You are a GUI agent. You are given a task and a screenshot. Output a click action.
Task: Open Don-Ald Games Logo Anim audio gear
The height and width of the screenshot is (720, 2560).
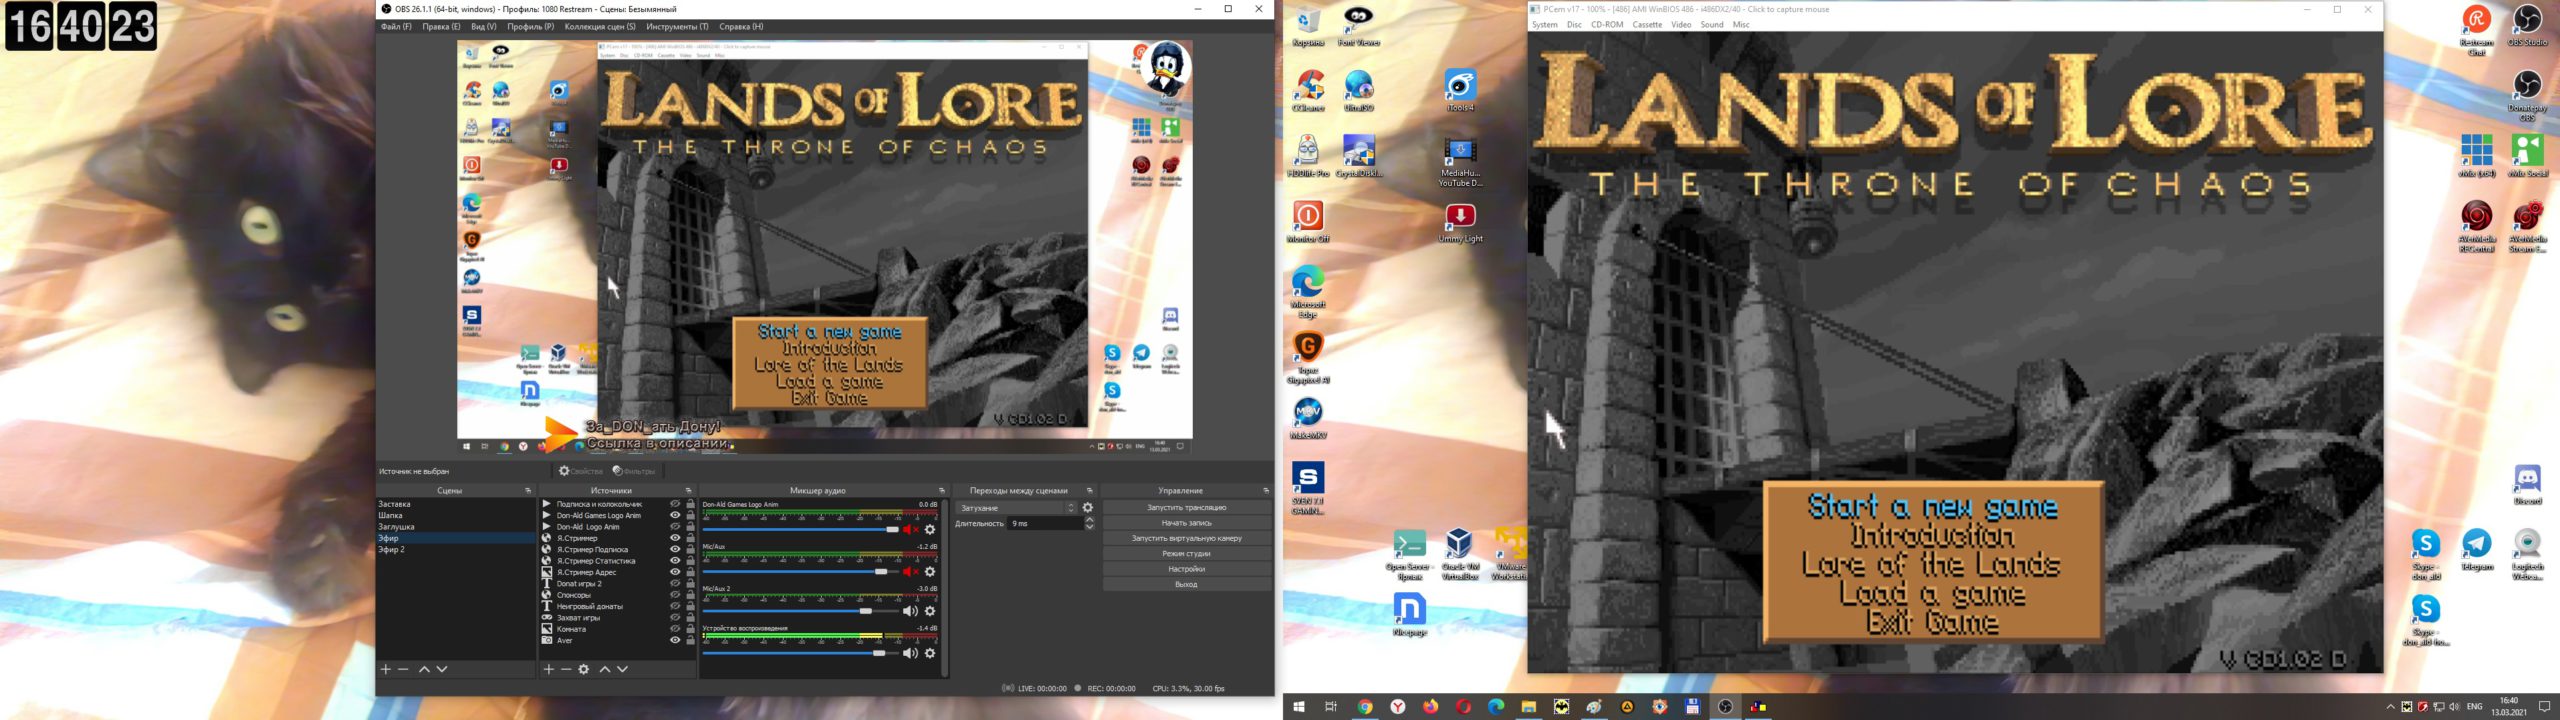click(x=930, y=529)
